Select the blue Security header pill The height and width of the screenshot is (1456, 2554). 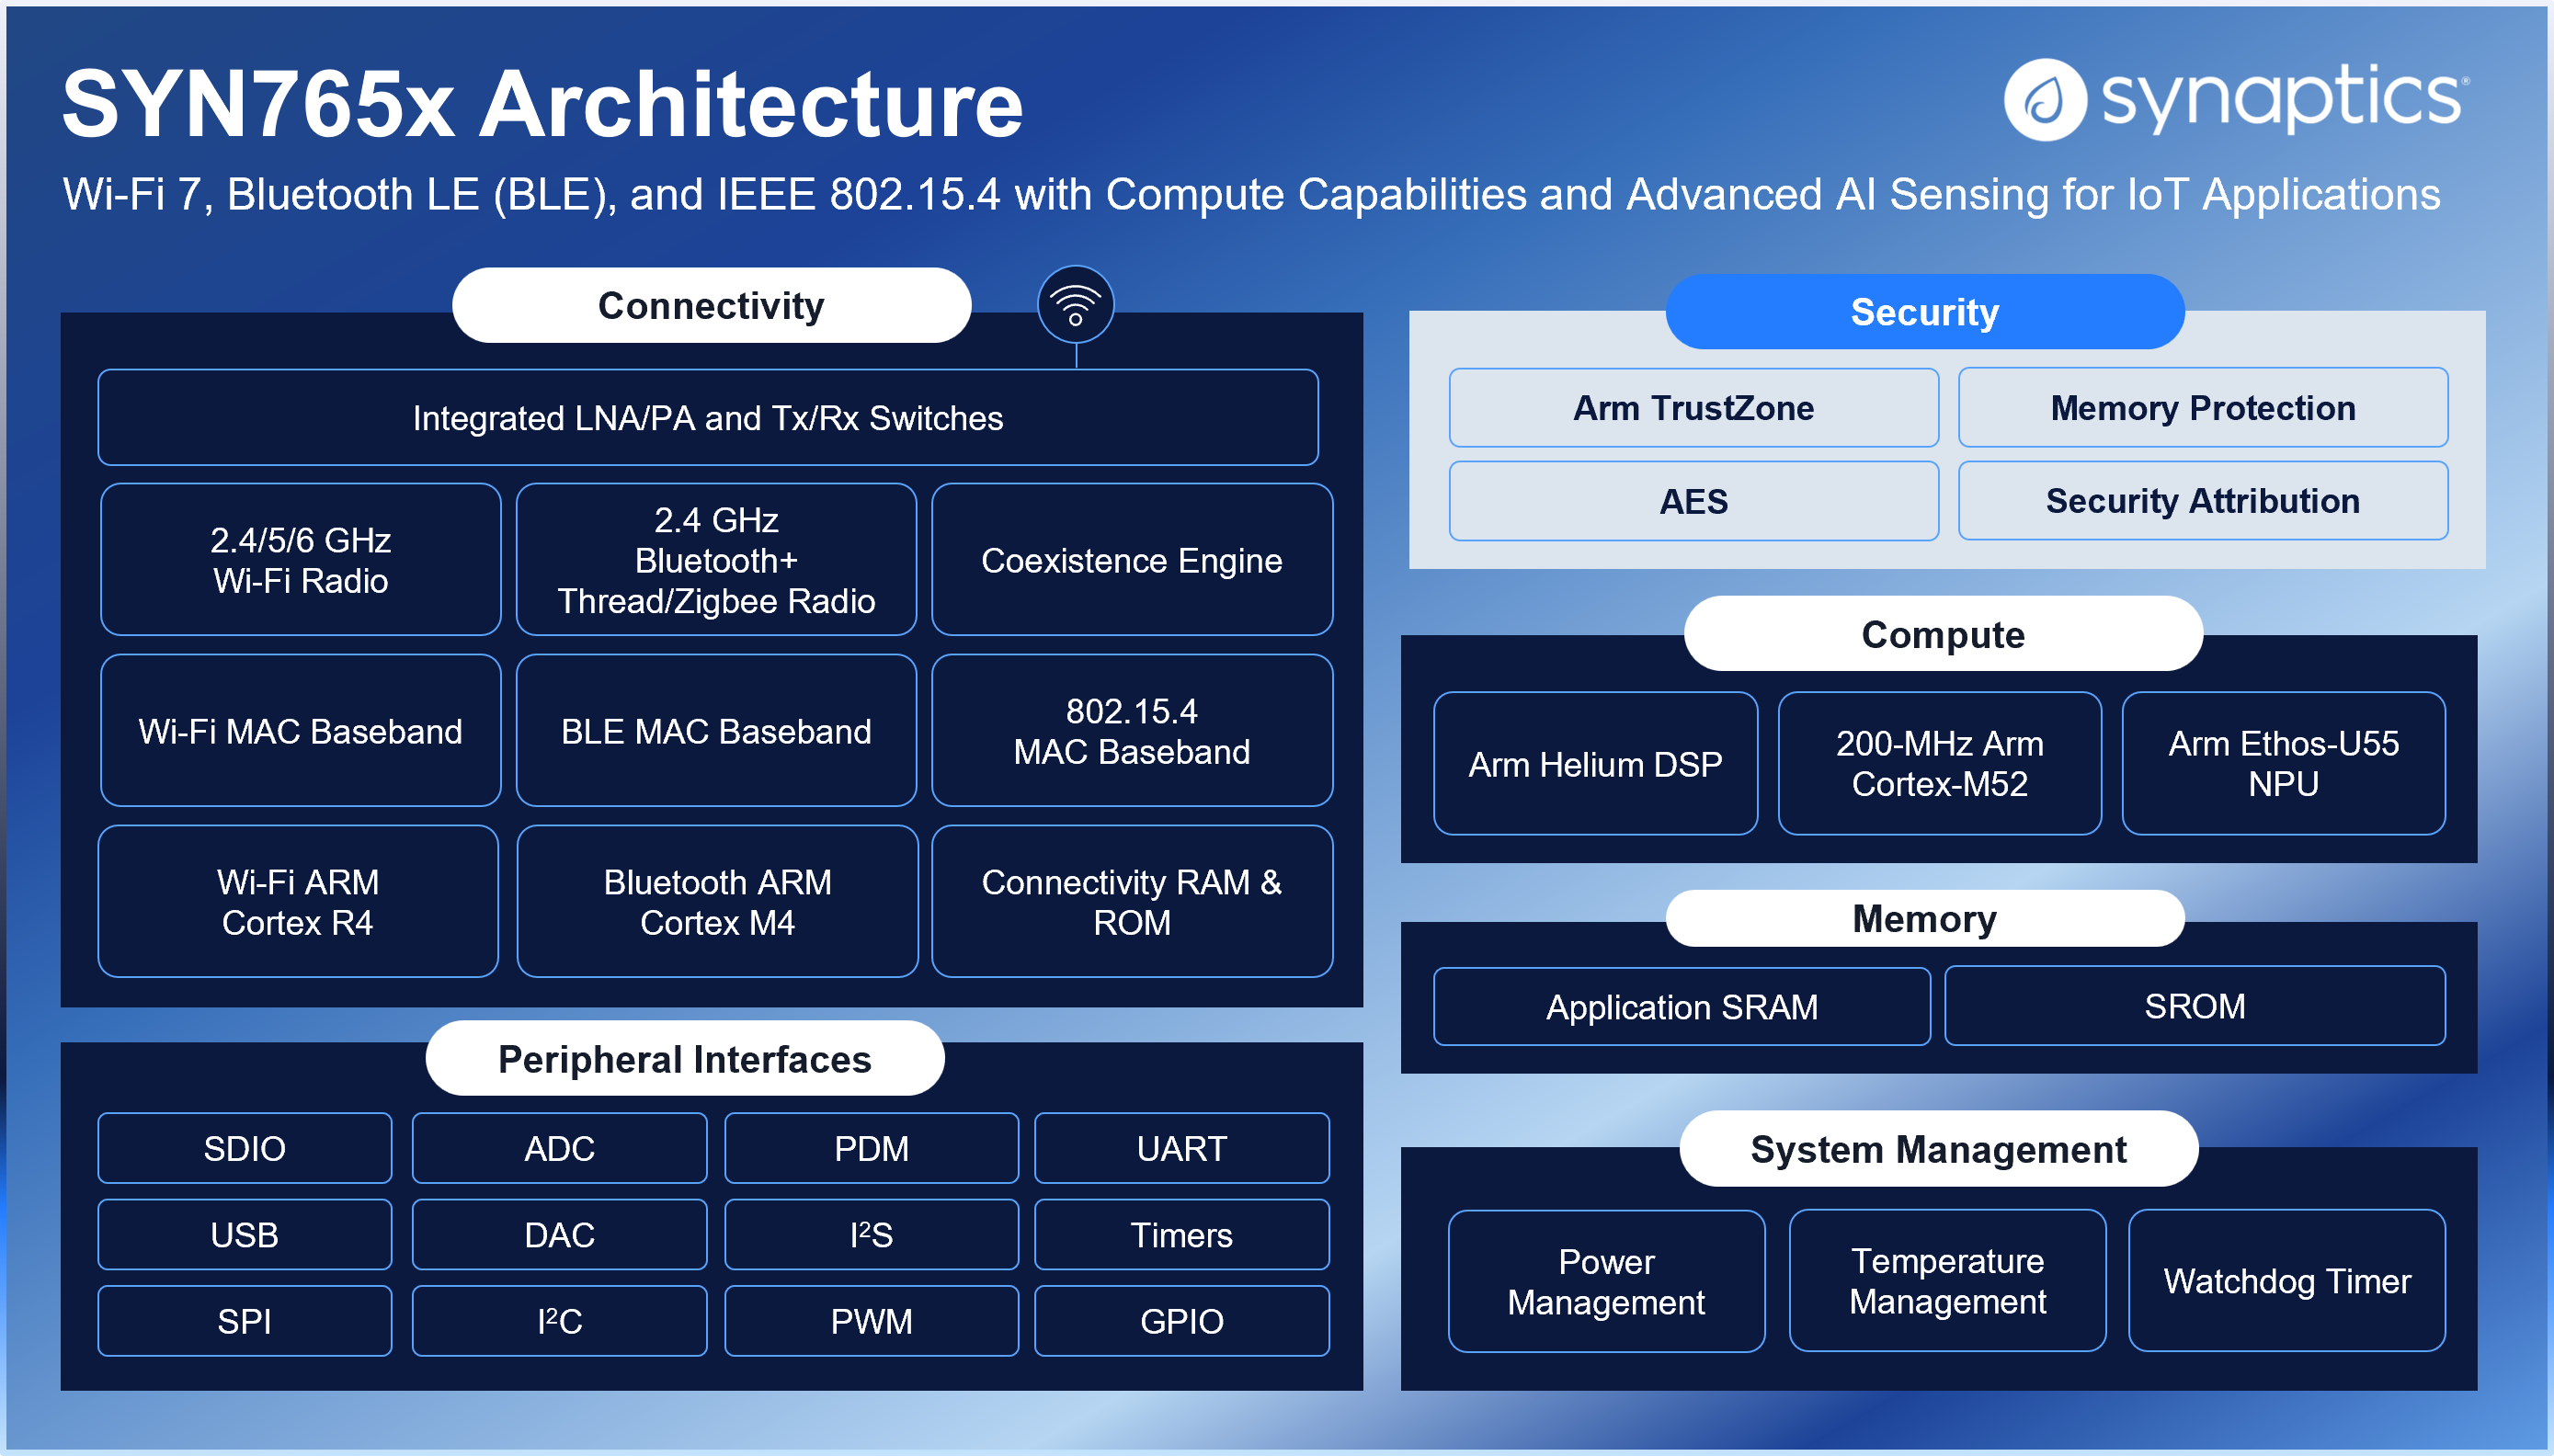coord(1924,312)
